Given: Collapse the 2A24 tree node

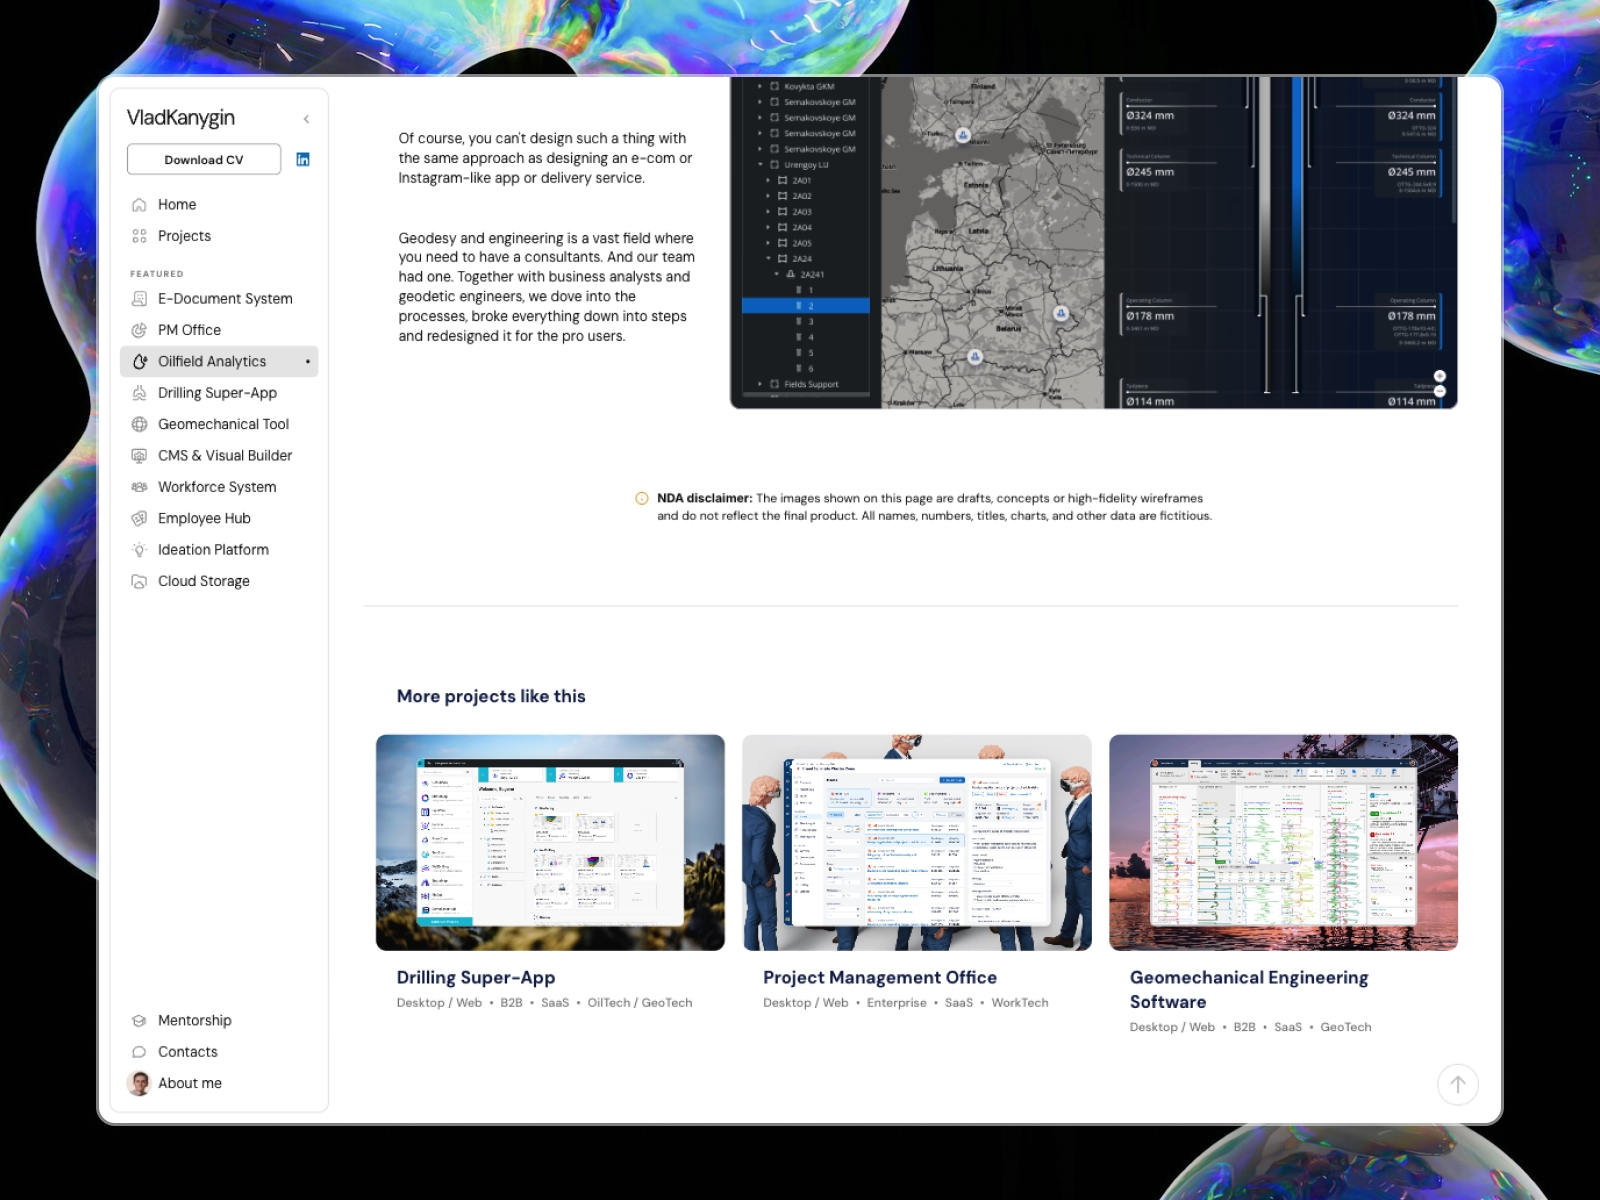Looking at the screenshot, I should (768, 259).
